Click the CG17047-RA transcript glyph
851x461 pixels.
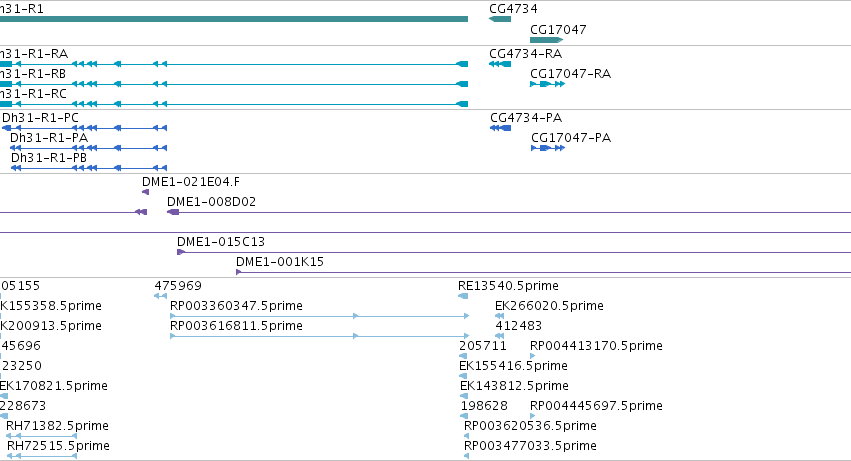tap(548, 84)
